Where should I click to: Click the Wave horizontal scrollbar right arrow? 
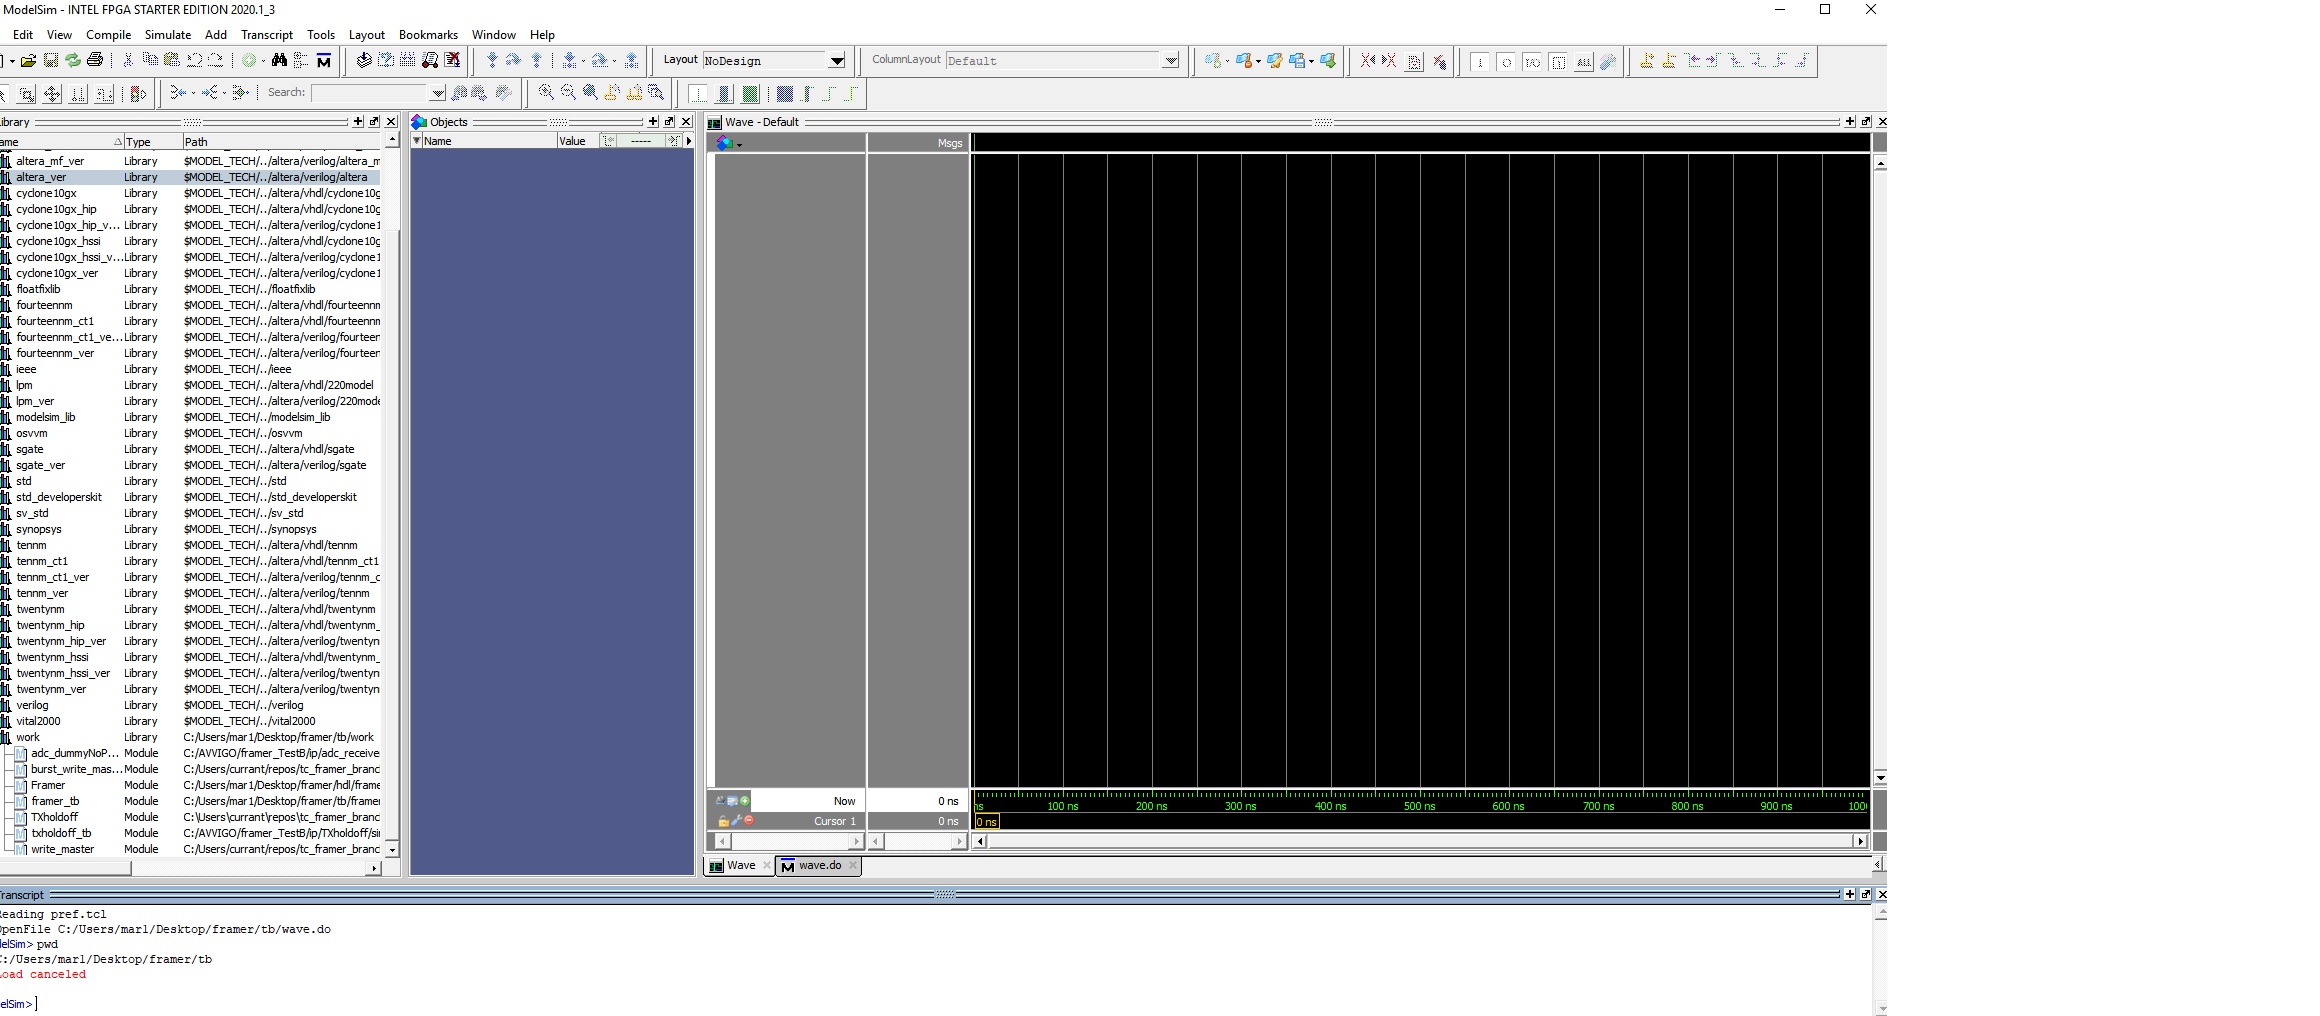click(x=1860, y=841)
